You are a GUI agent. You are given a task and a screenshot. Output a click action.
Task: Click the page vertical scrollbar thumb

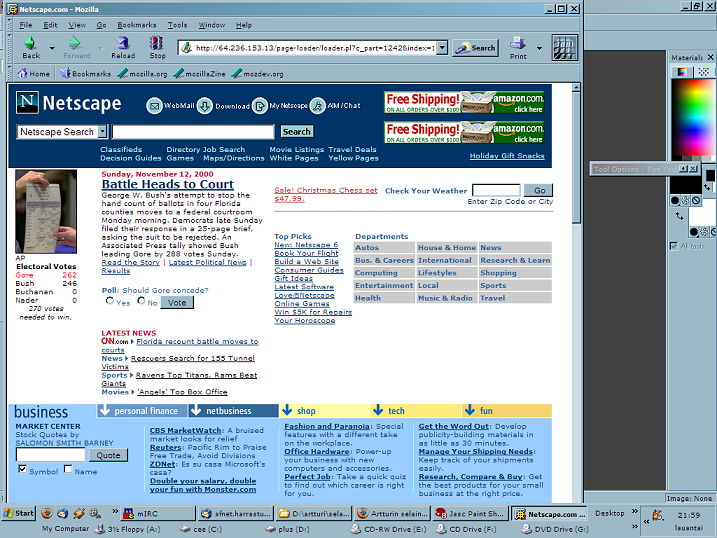pos(576,156)
